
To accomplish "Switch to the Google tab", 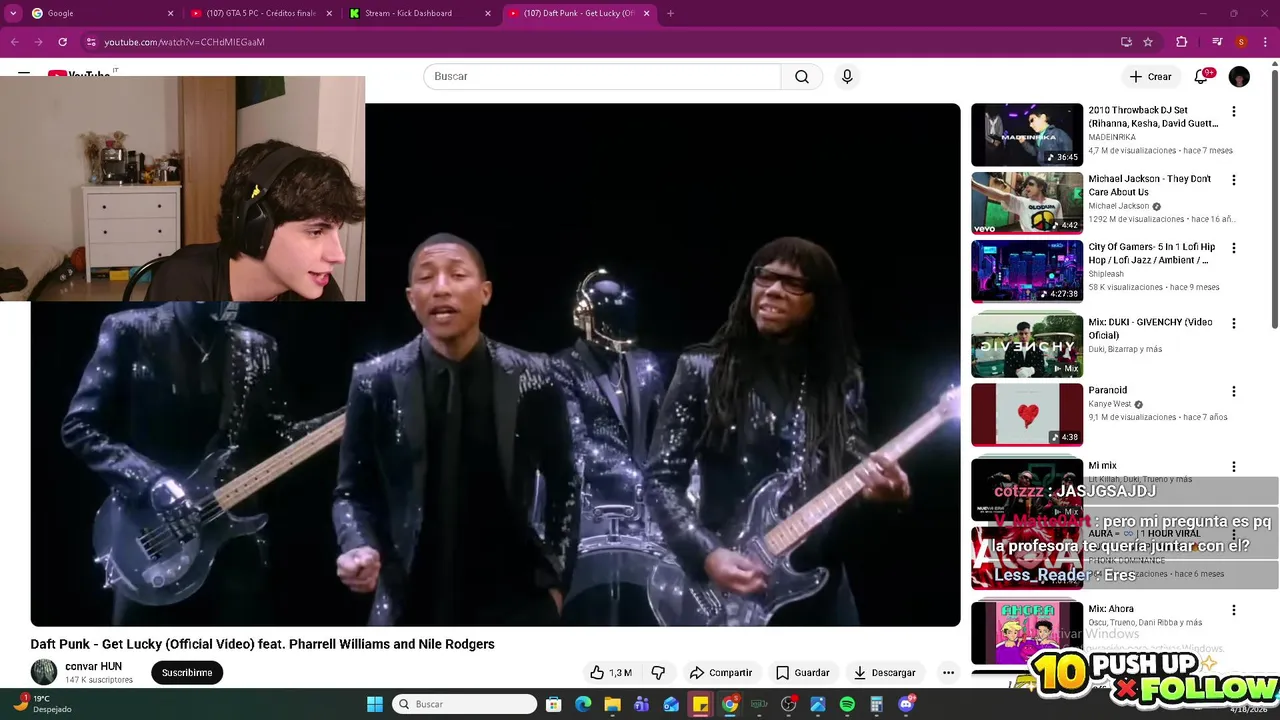I will tap(103, 13).
